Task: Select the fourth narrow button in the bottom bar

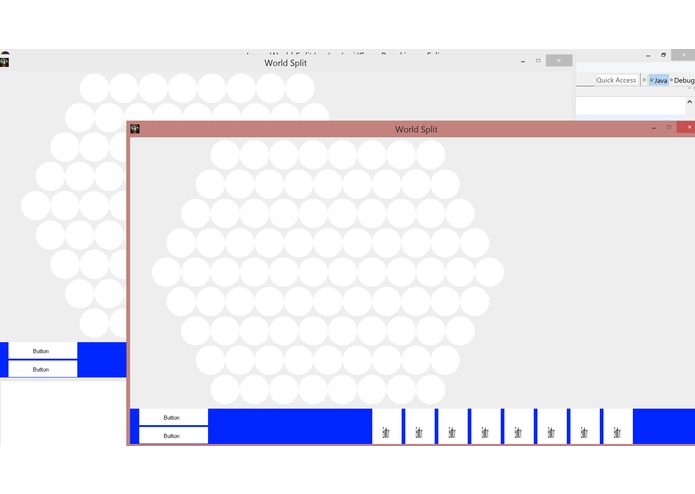Action: coord(486,426)
